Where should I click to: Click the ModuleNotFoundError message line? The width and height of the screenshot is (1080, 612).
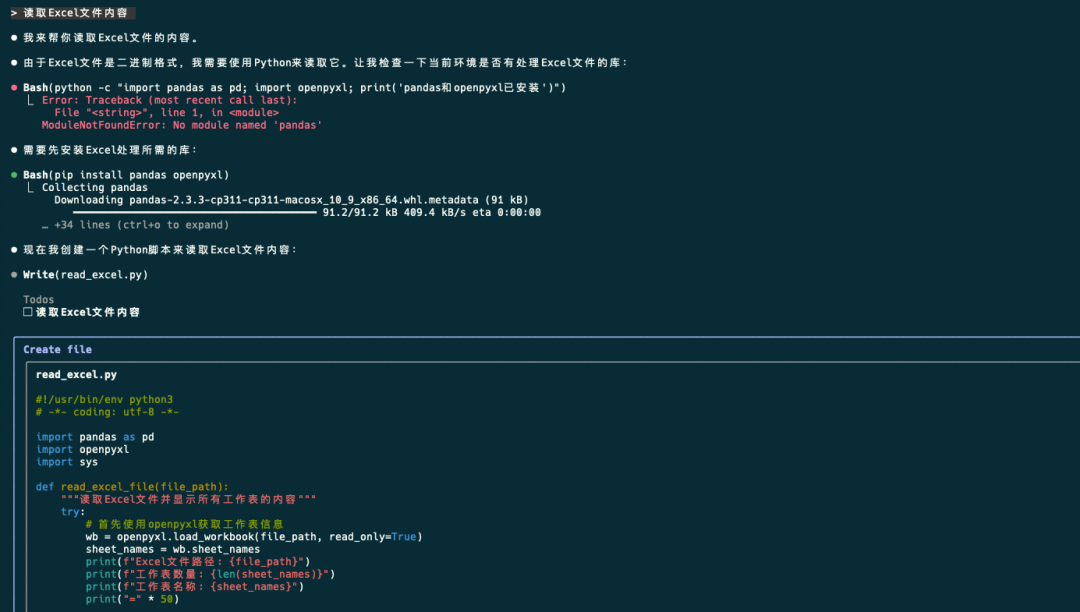[182, 125]
